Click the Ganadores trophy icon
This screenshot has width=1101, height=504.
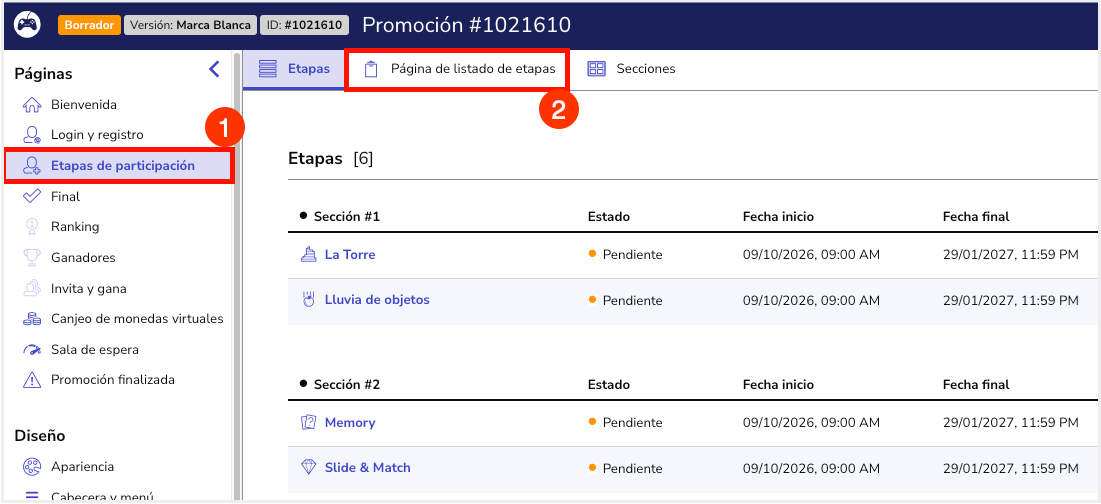click(32, 258)
